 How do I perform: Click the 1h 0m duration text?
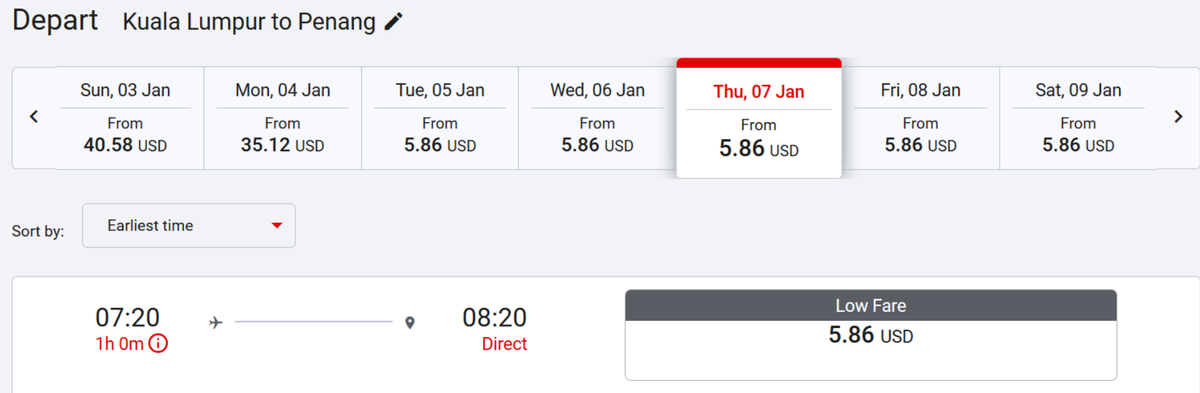(120, 344)
